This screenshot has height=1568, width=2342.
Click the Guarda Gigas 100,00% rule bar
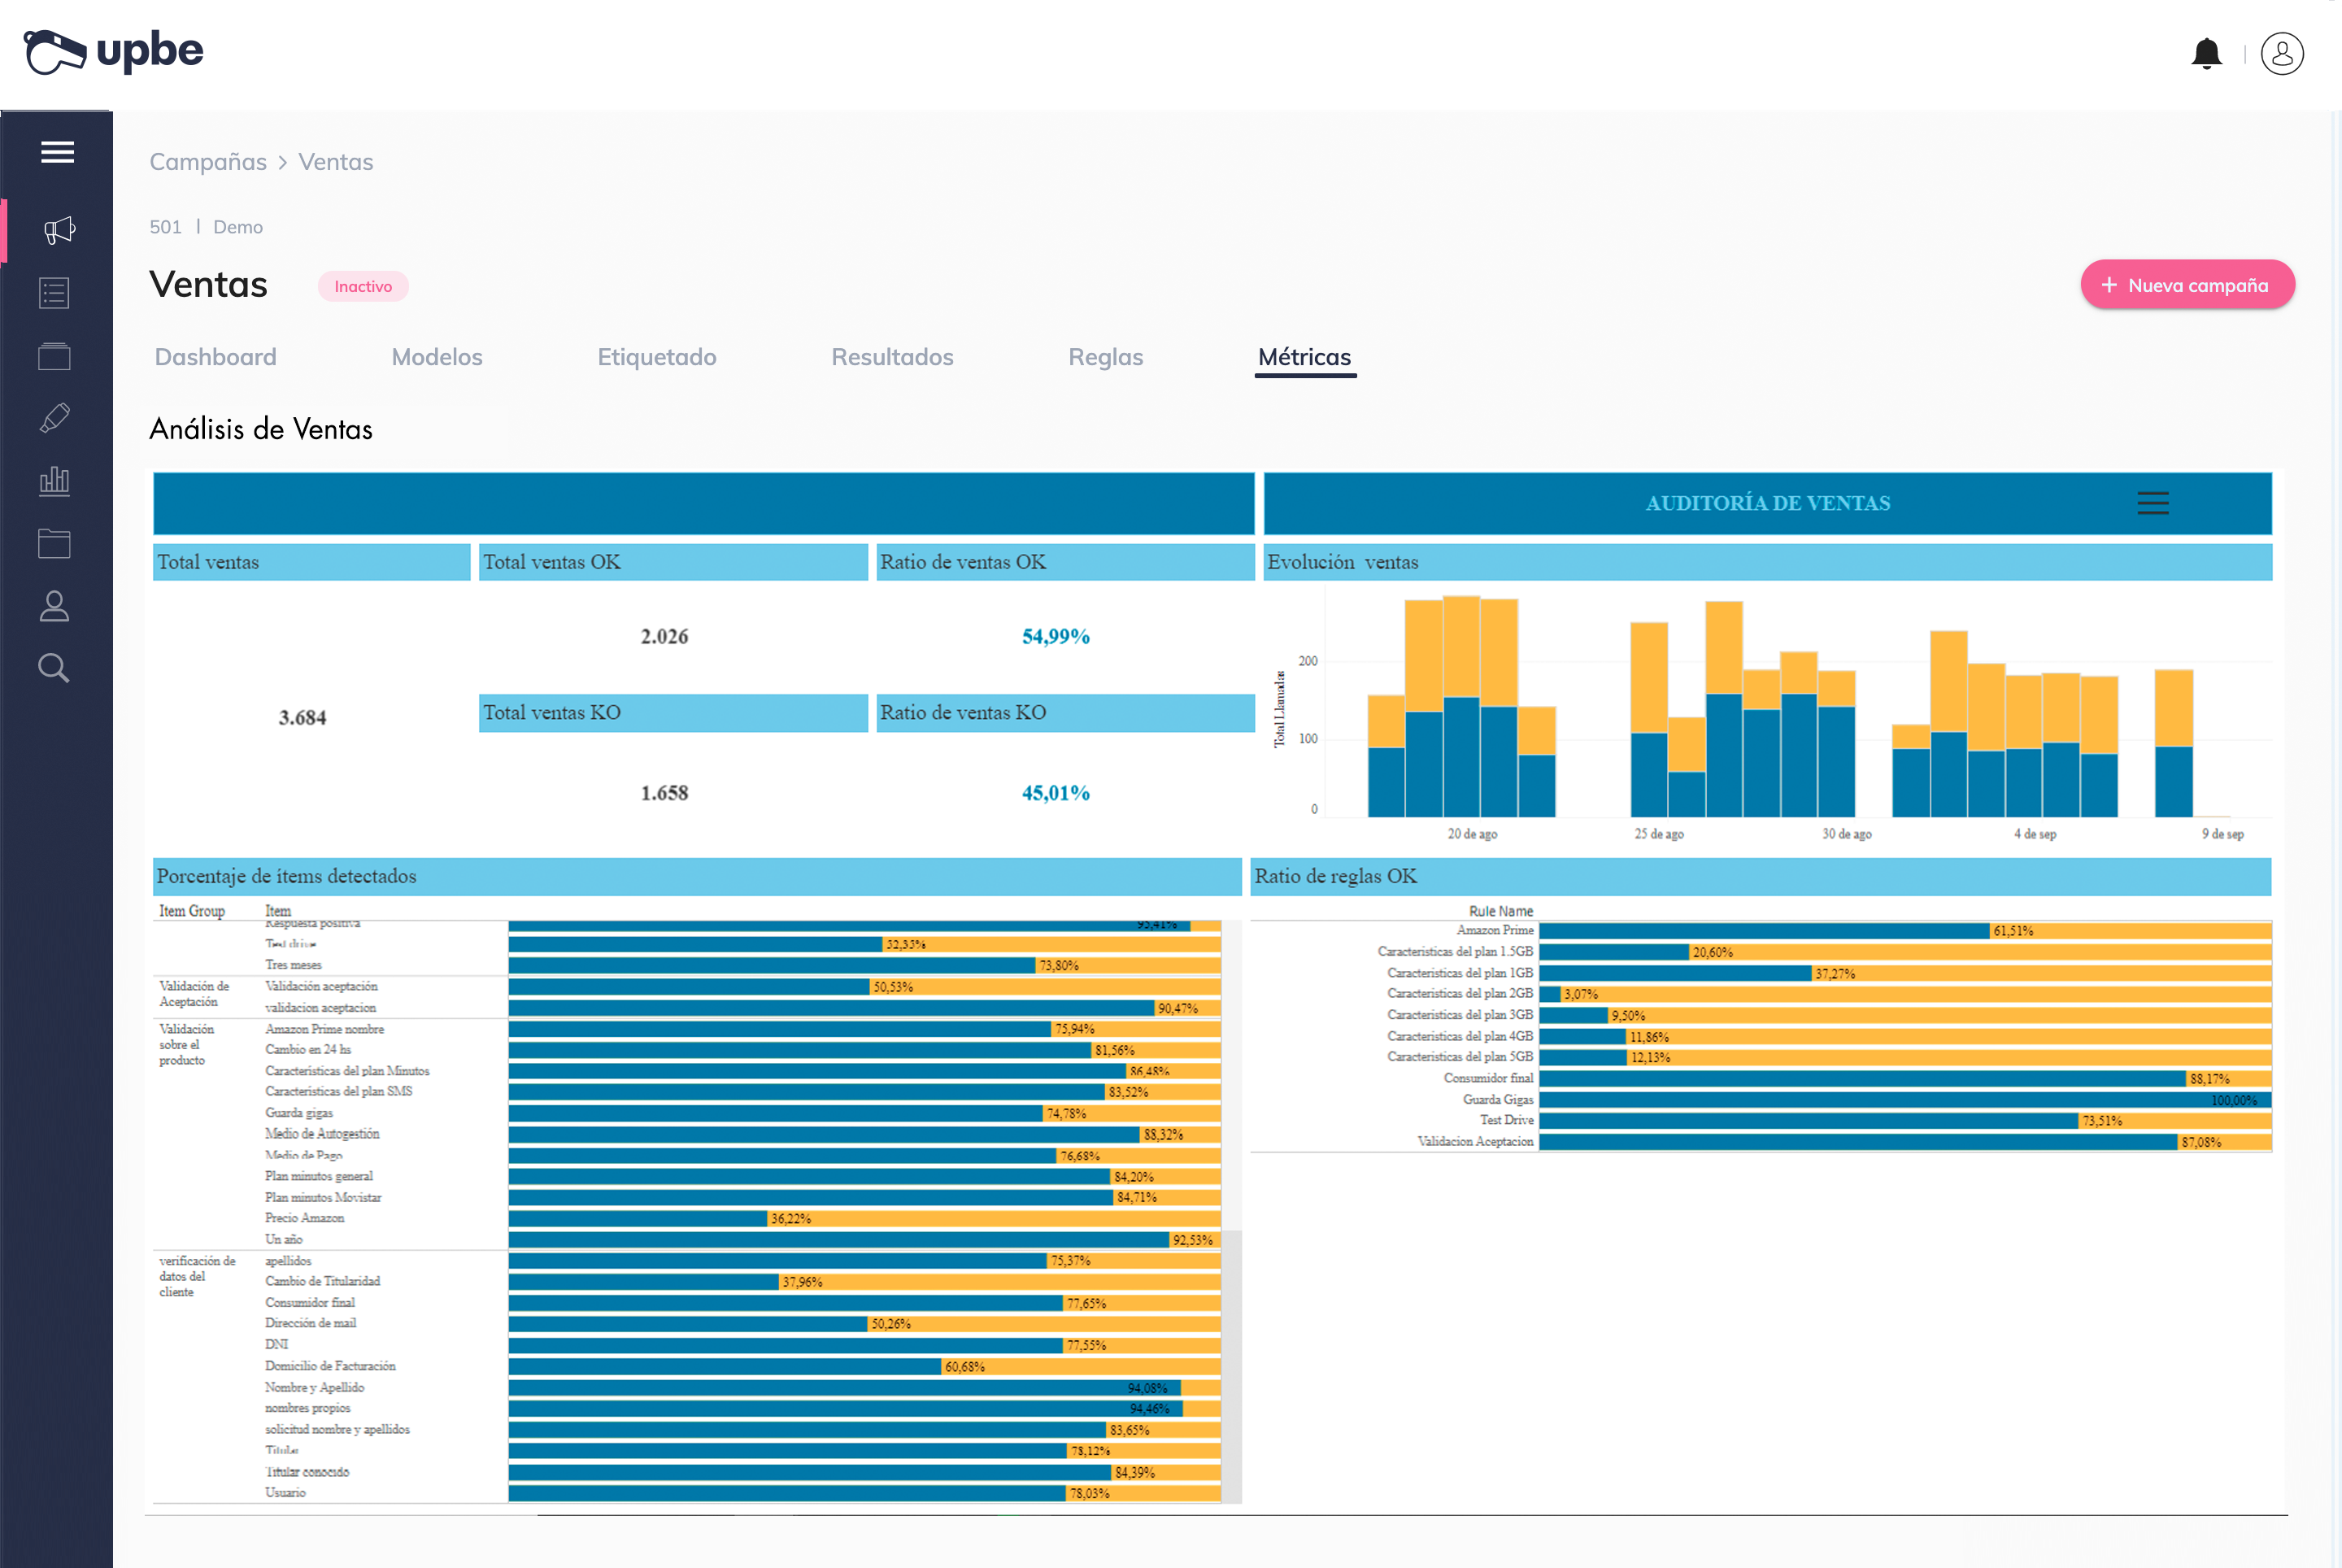(x=1905, y=1100)
